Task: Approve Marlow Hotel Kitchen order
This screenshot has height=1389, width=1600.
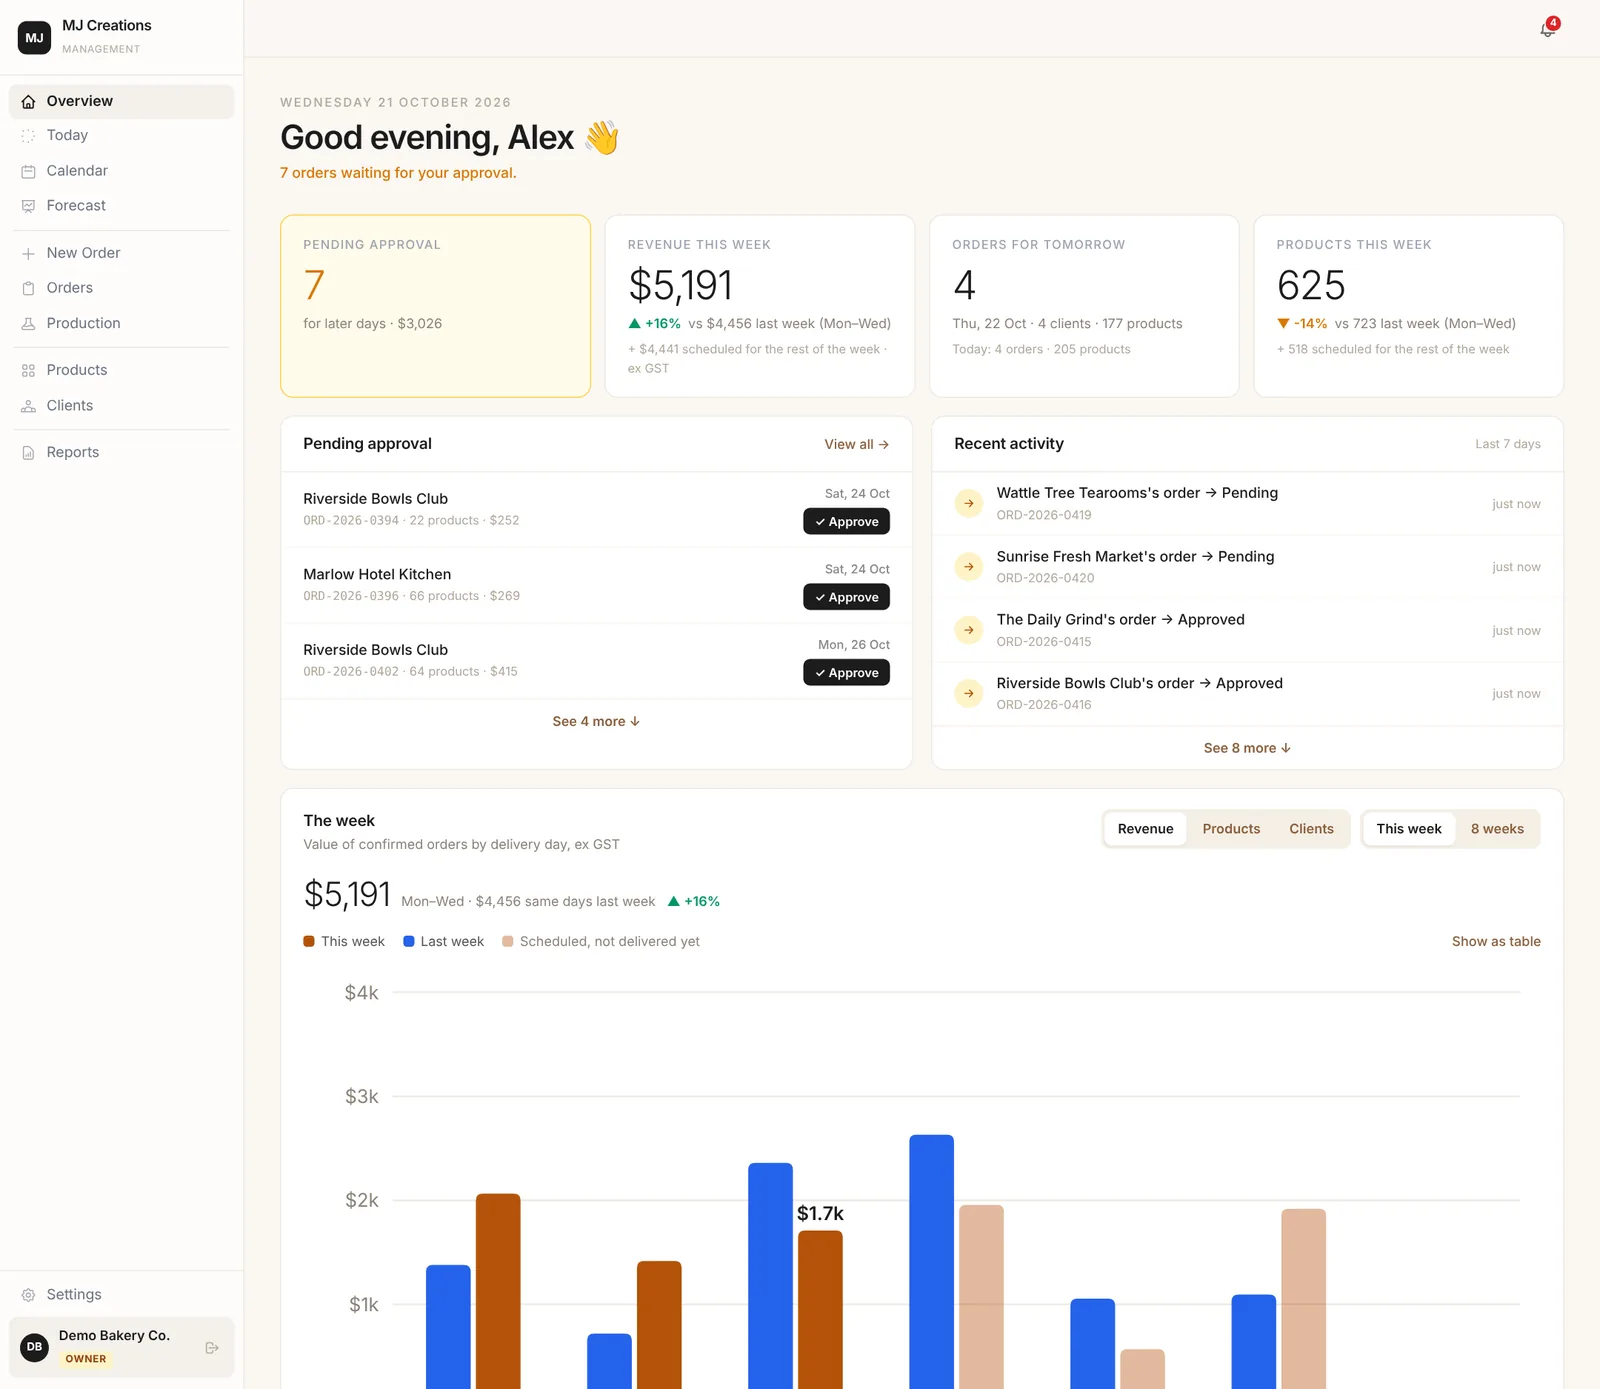Action: click(846, 597)
